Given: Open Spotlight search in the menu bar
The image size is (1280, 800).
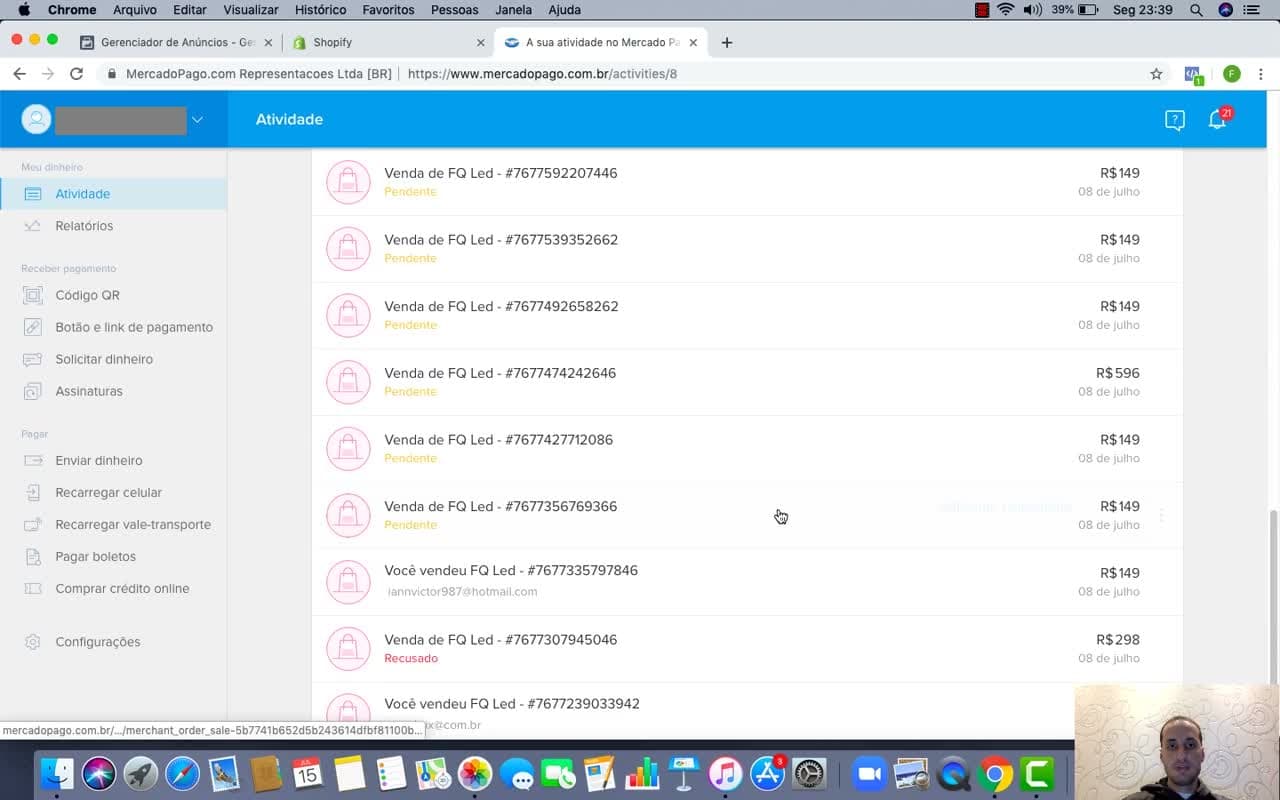Looking at the screenshot, I should coord(1196,10).
